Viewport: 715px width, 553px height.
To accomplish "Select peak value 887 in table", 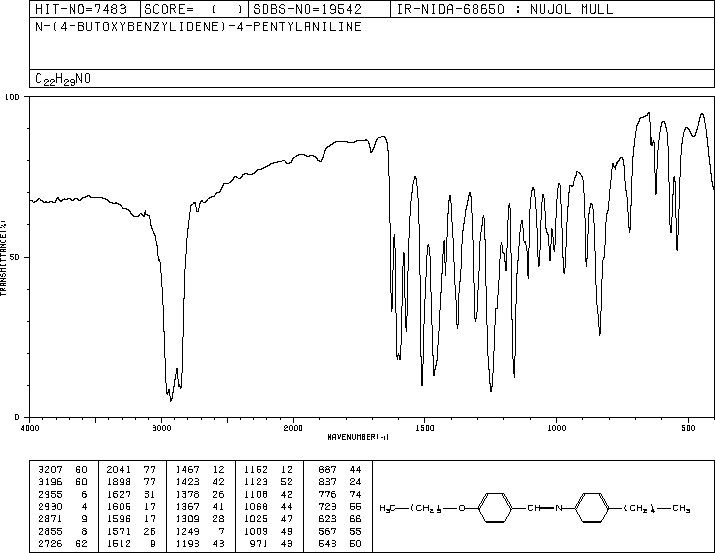I will pos(327,470).
